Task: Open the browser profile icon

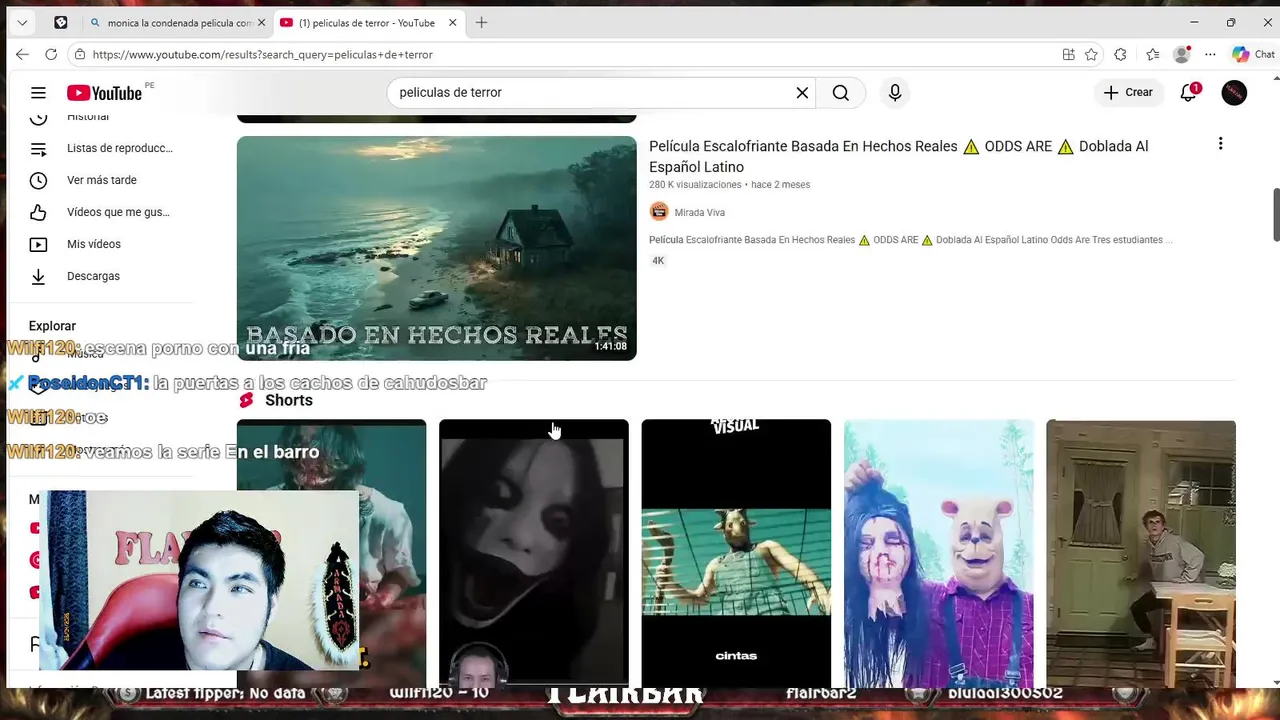Action: (x=1182, y=54)
